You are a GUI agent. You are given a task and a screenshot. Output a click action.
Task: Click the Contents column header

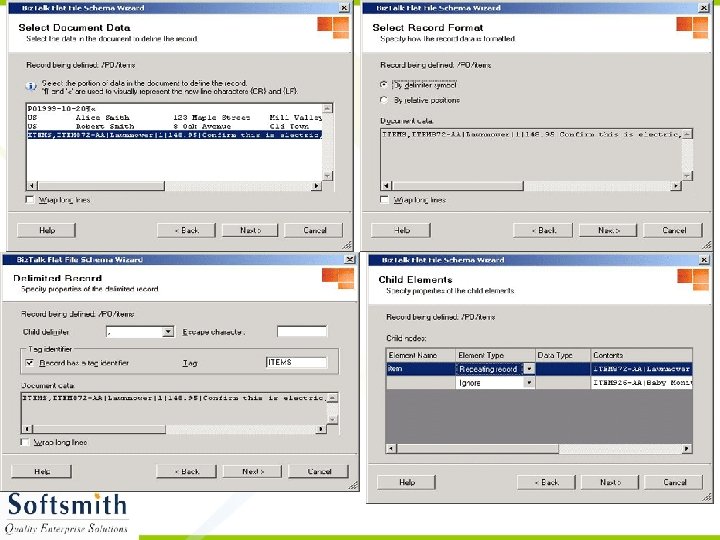click(x=641, y=355)
